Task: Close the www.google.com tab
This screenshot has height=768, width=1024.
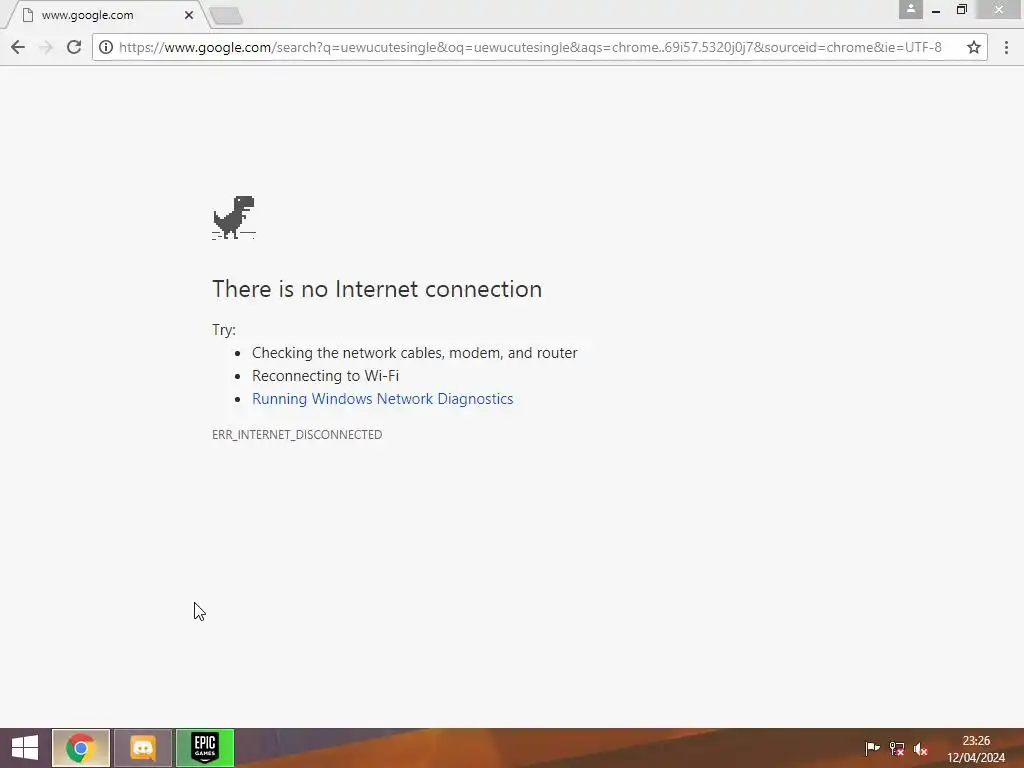Action: tap(189, 15)
